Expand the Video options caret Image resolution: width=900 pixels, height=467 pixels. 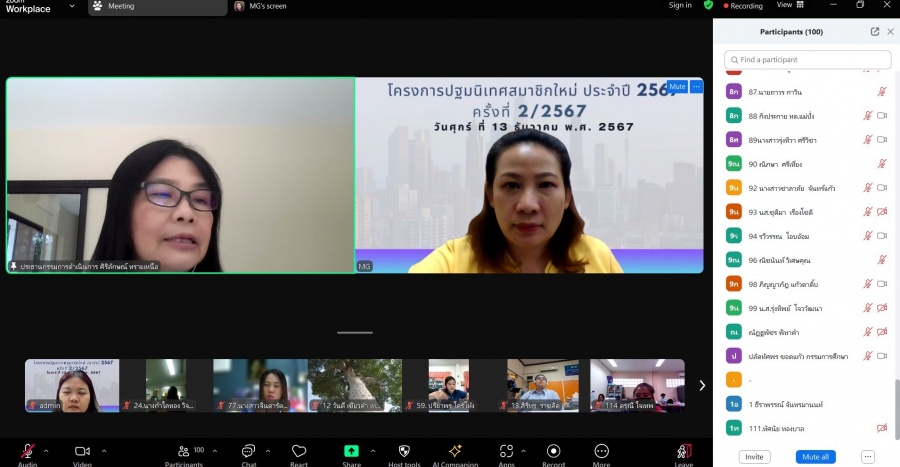[x=103, y=451]
